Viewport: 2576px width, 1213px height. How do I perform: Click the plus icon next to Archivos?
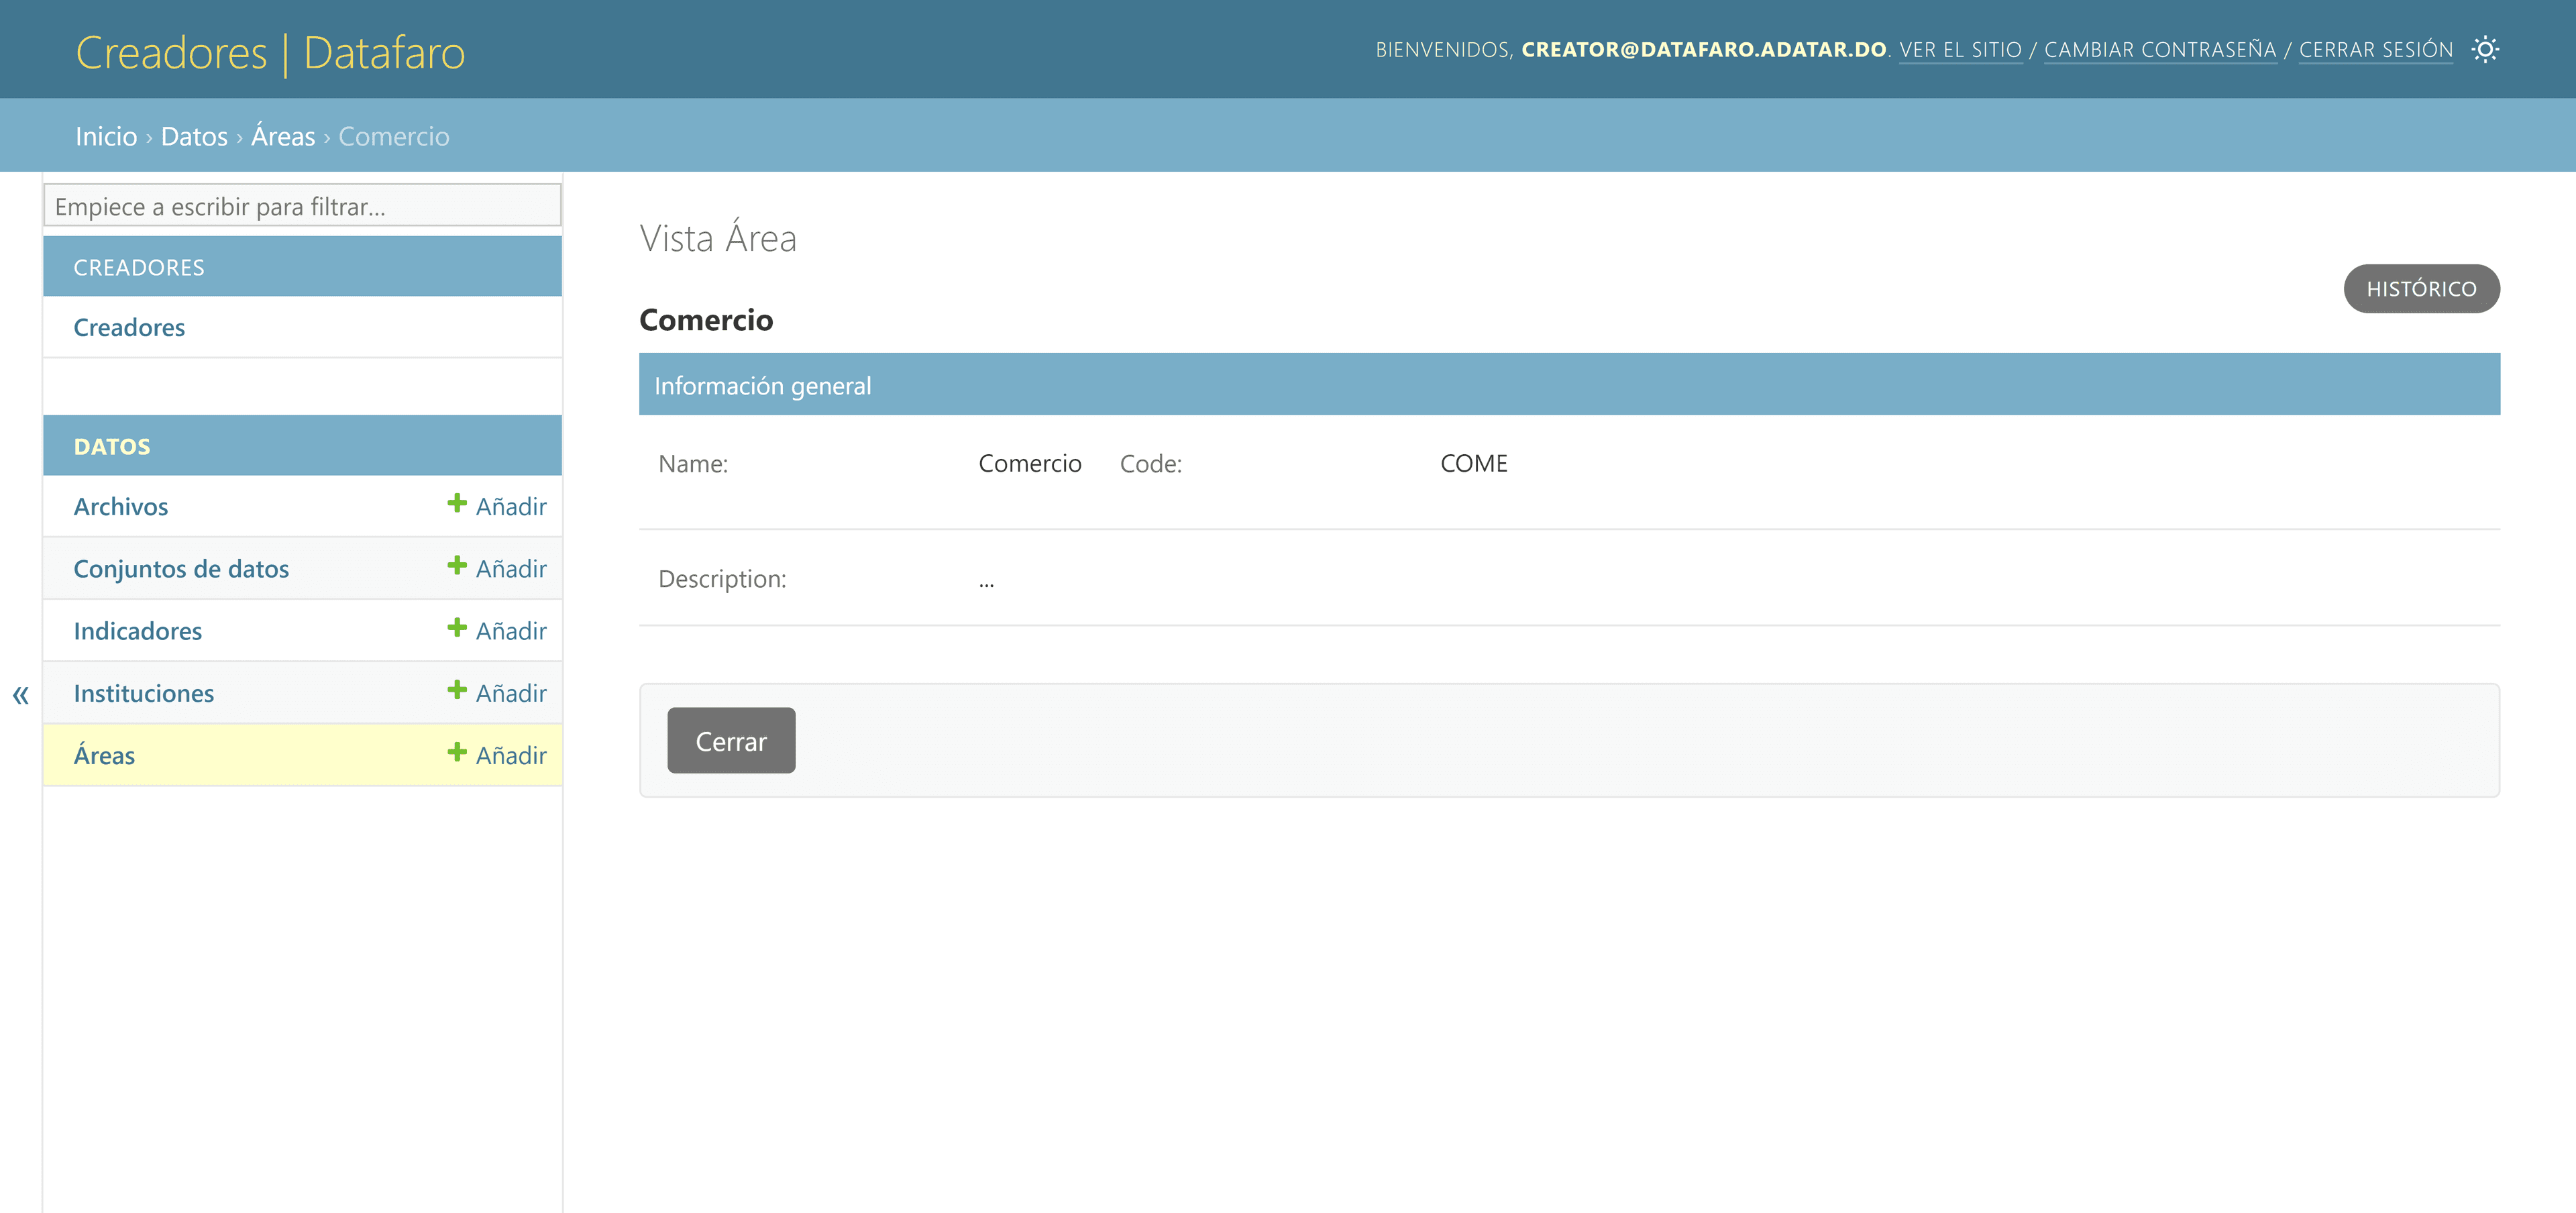point(457,504)
